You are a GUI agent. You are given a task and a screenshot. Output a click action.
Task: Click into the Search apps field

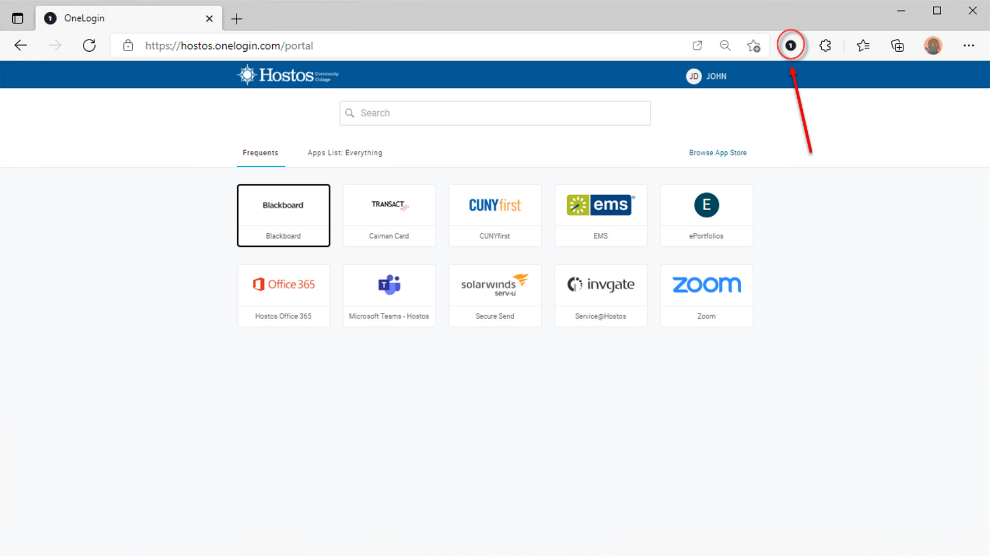[x=495, y=113]
